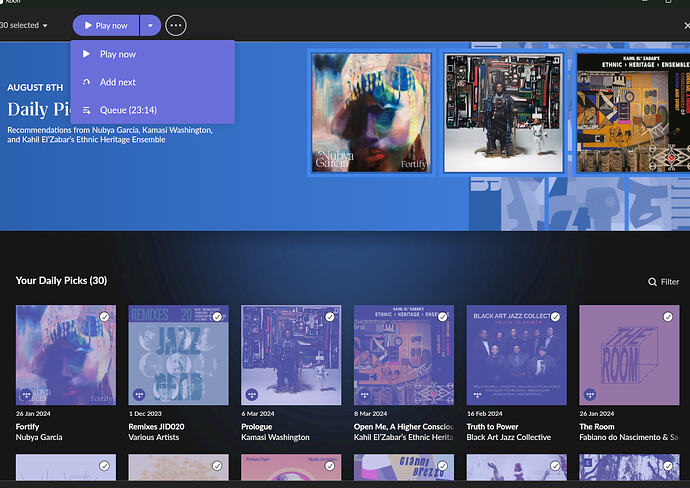Open the Filter search for Daily Picks
Screen dimensions: 690x488
click(664, 282)
